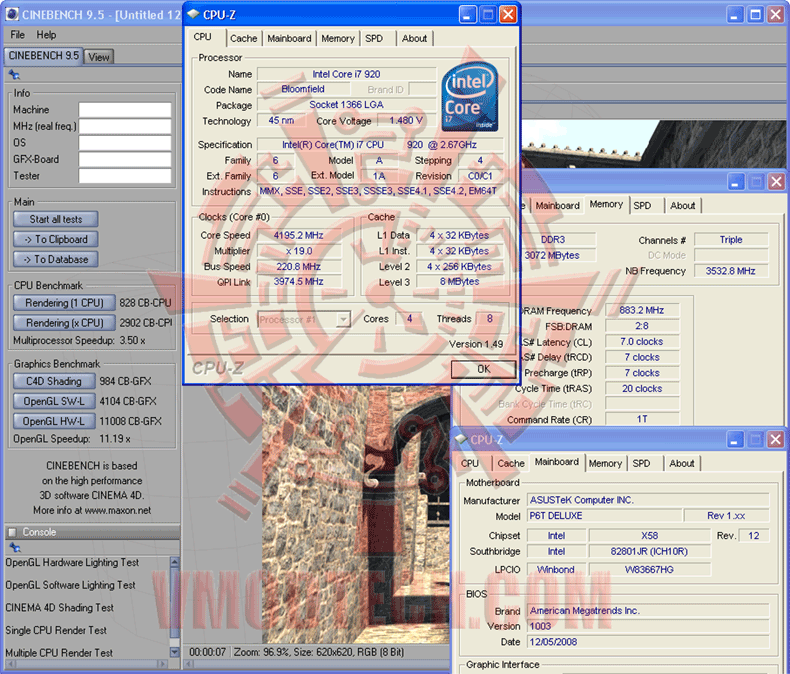Viewport: 790px width, 674px height.
Task: Select the SPD tab in Memory CPU-Z window
Action: [x=642, y=206]
